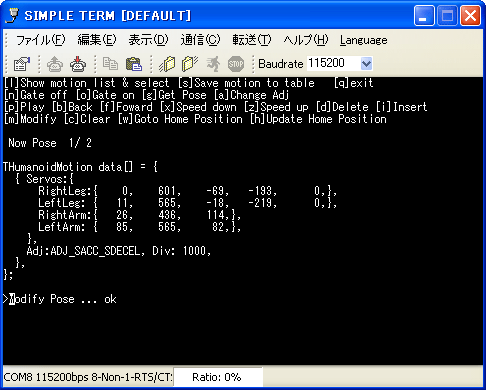Expand the Baudrate dropdown arrow

coord(366,63)
